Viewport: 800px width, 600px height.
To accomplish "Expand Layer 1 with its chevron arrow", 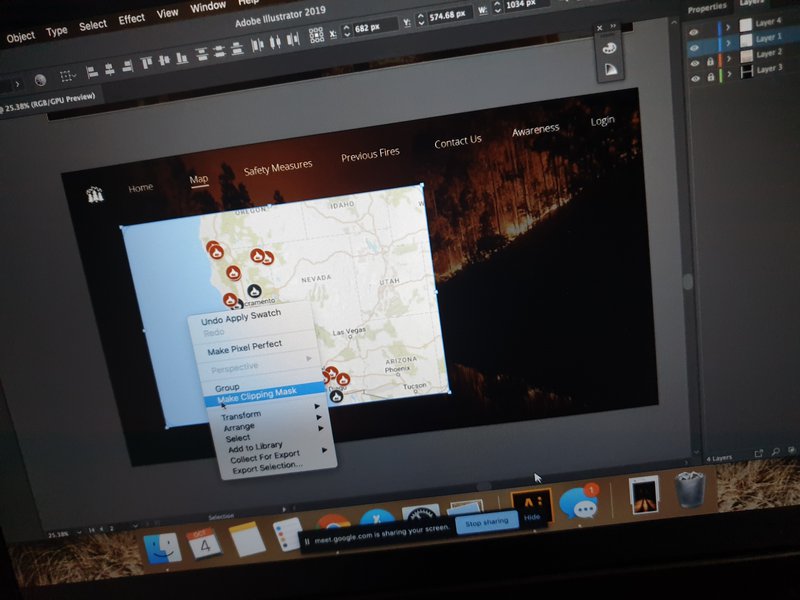I will [x=728, y=42].
